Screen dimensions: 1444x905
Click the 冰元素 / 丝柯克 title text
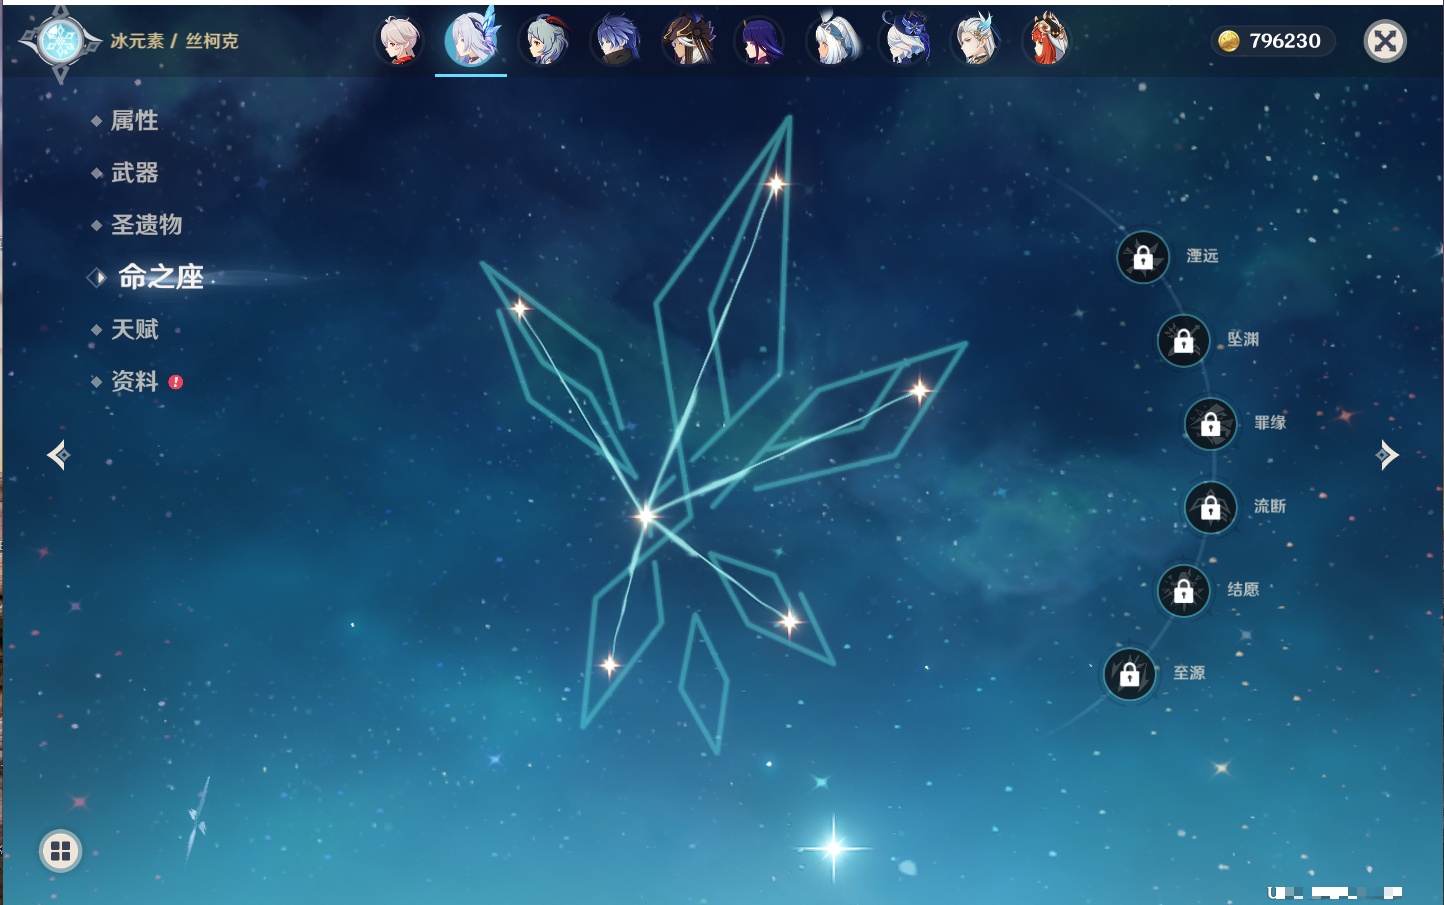pyautogui.click(x=174, y=41)
